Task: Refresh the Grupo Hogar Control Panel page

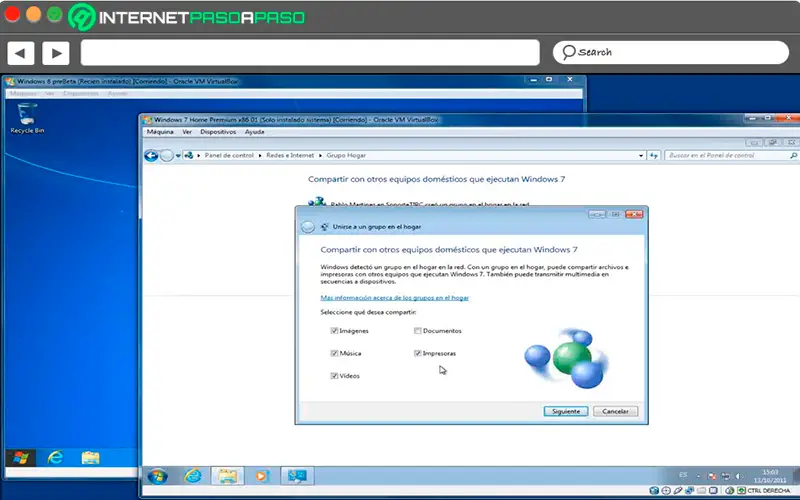Action: [x=654, y=156]
